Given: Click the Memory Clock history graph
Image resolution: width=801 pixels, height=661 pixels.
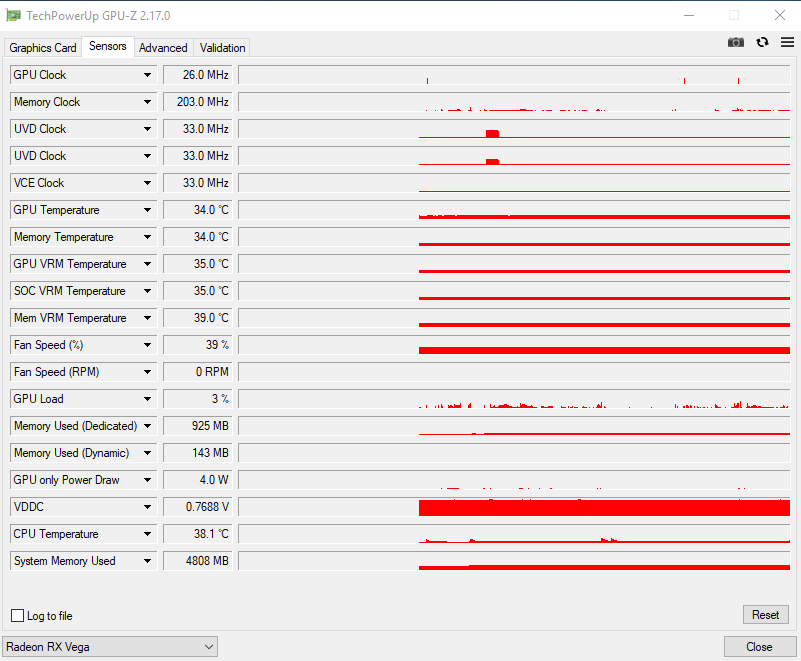Looking at the screenshot, I should click(514, 102).
